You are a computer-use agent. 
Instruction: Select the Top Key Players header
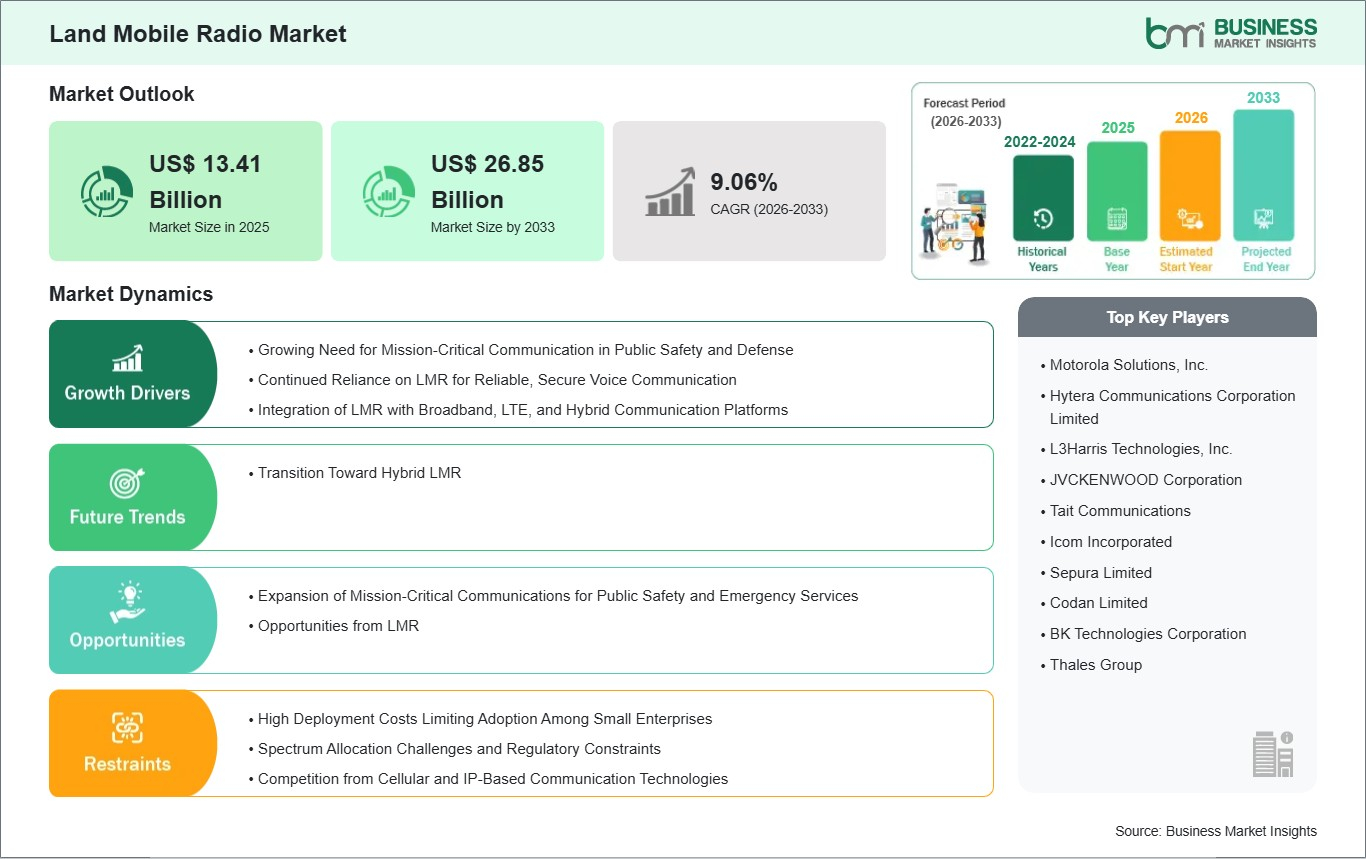(x=1167, y=317)
